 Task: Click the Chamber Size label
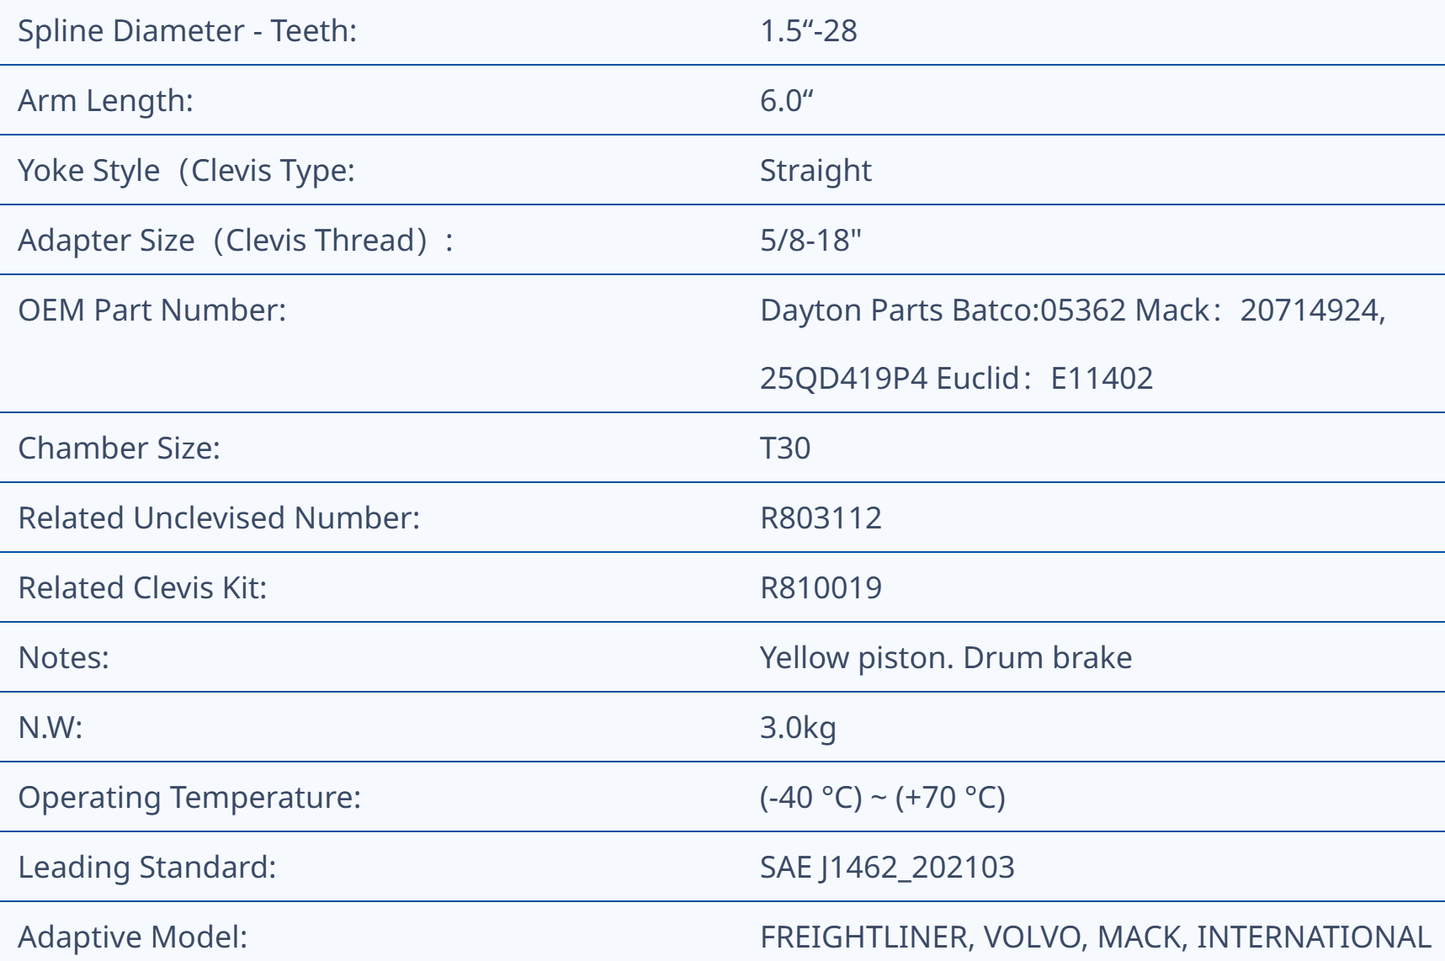[119, 448]
